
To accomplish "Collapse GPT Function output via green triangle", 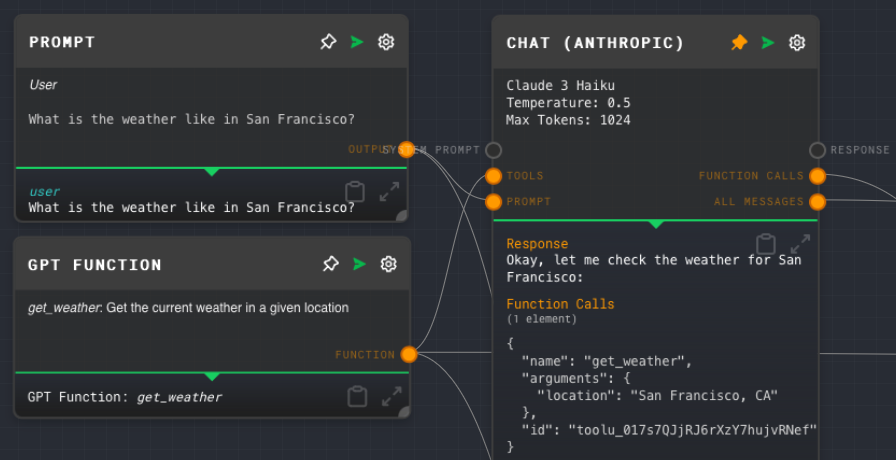I will (x=212, y=376).
